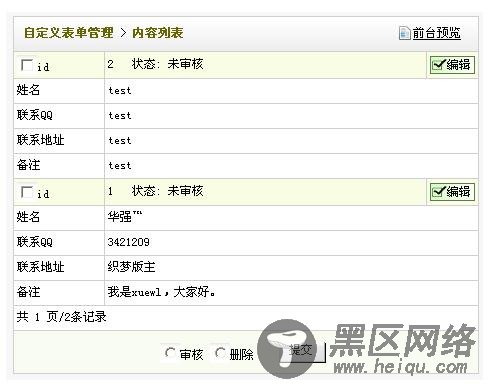Click the 织梦版主 address value
The image size is (489, 384).
[x=131, y=267]
